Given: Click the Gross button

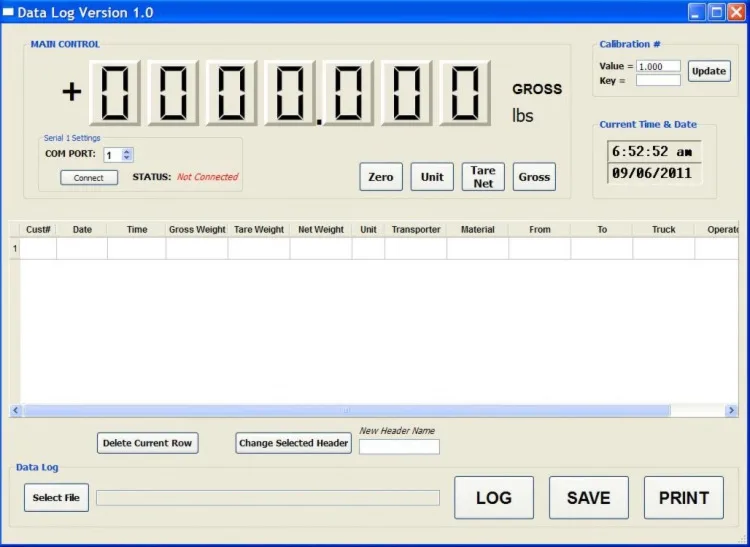Looking at the screenshot, I should pyautogui.click(x=534, y=177).
